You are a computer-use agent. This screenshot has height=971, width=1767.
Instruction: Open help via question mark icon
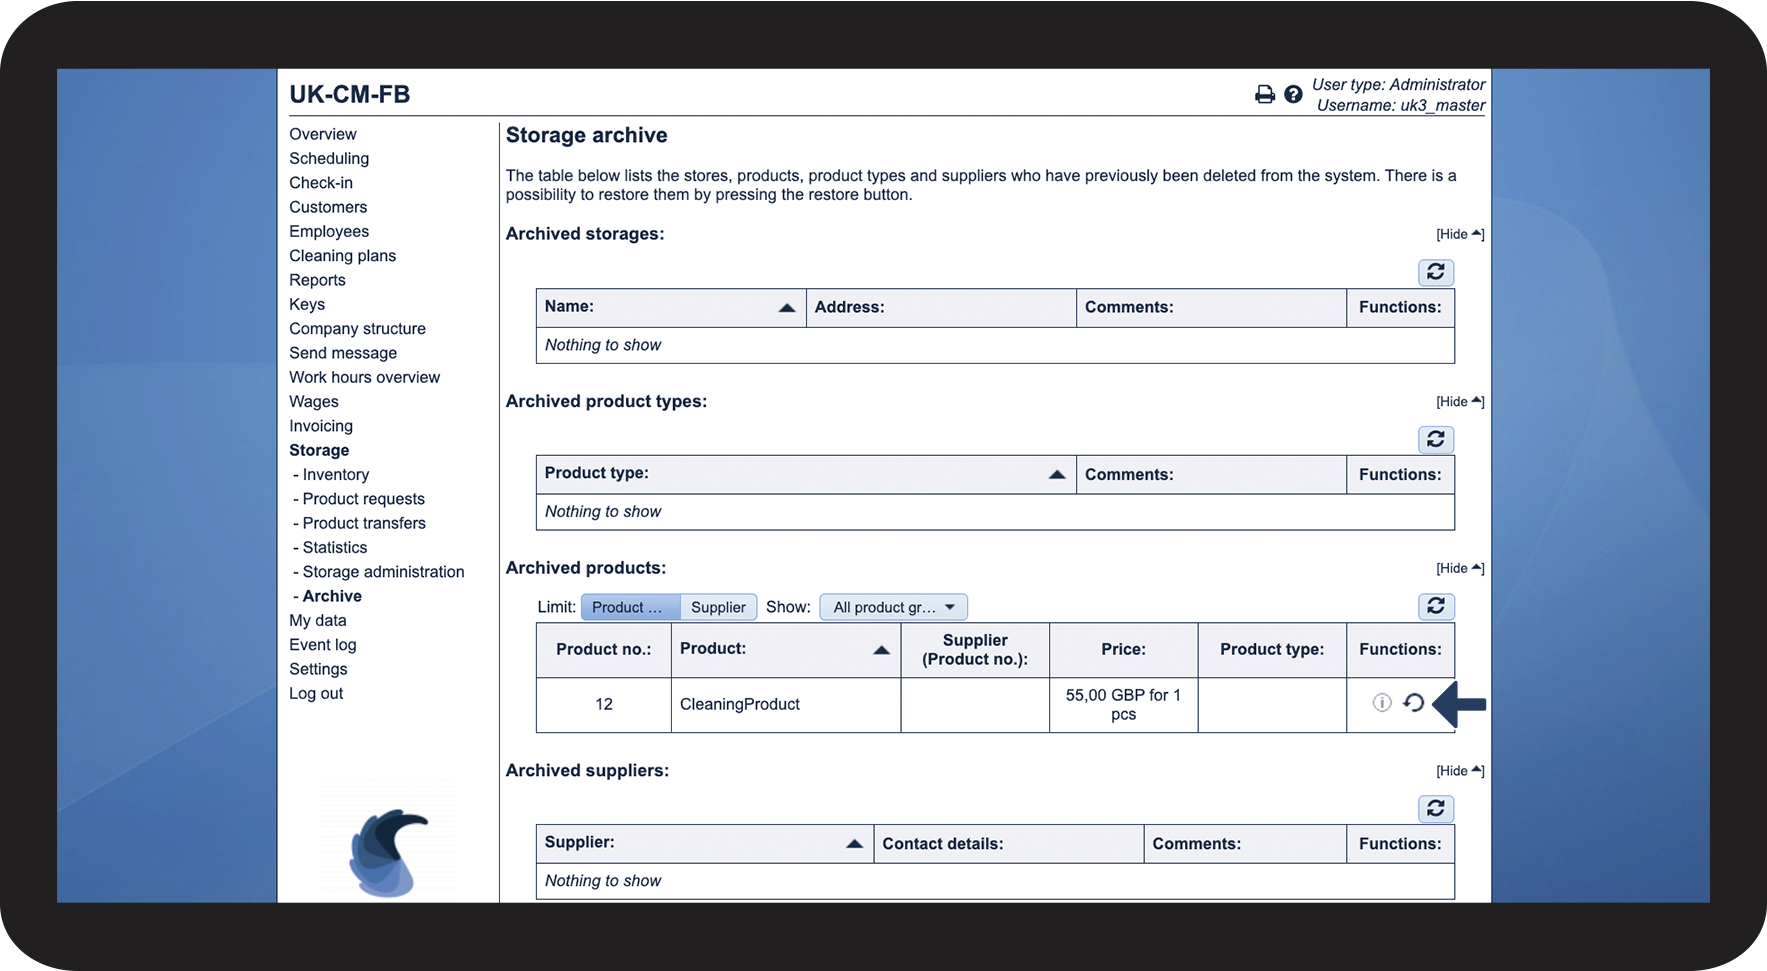pos(1293,94)
